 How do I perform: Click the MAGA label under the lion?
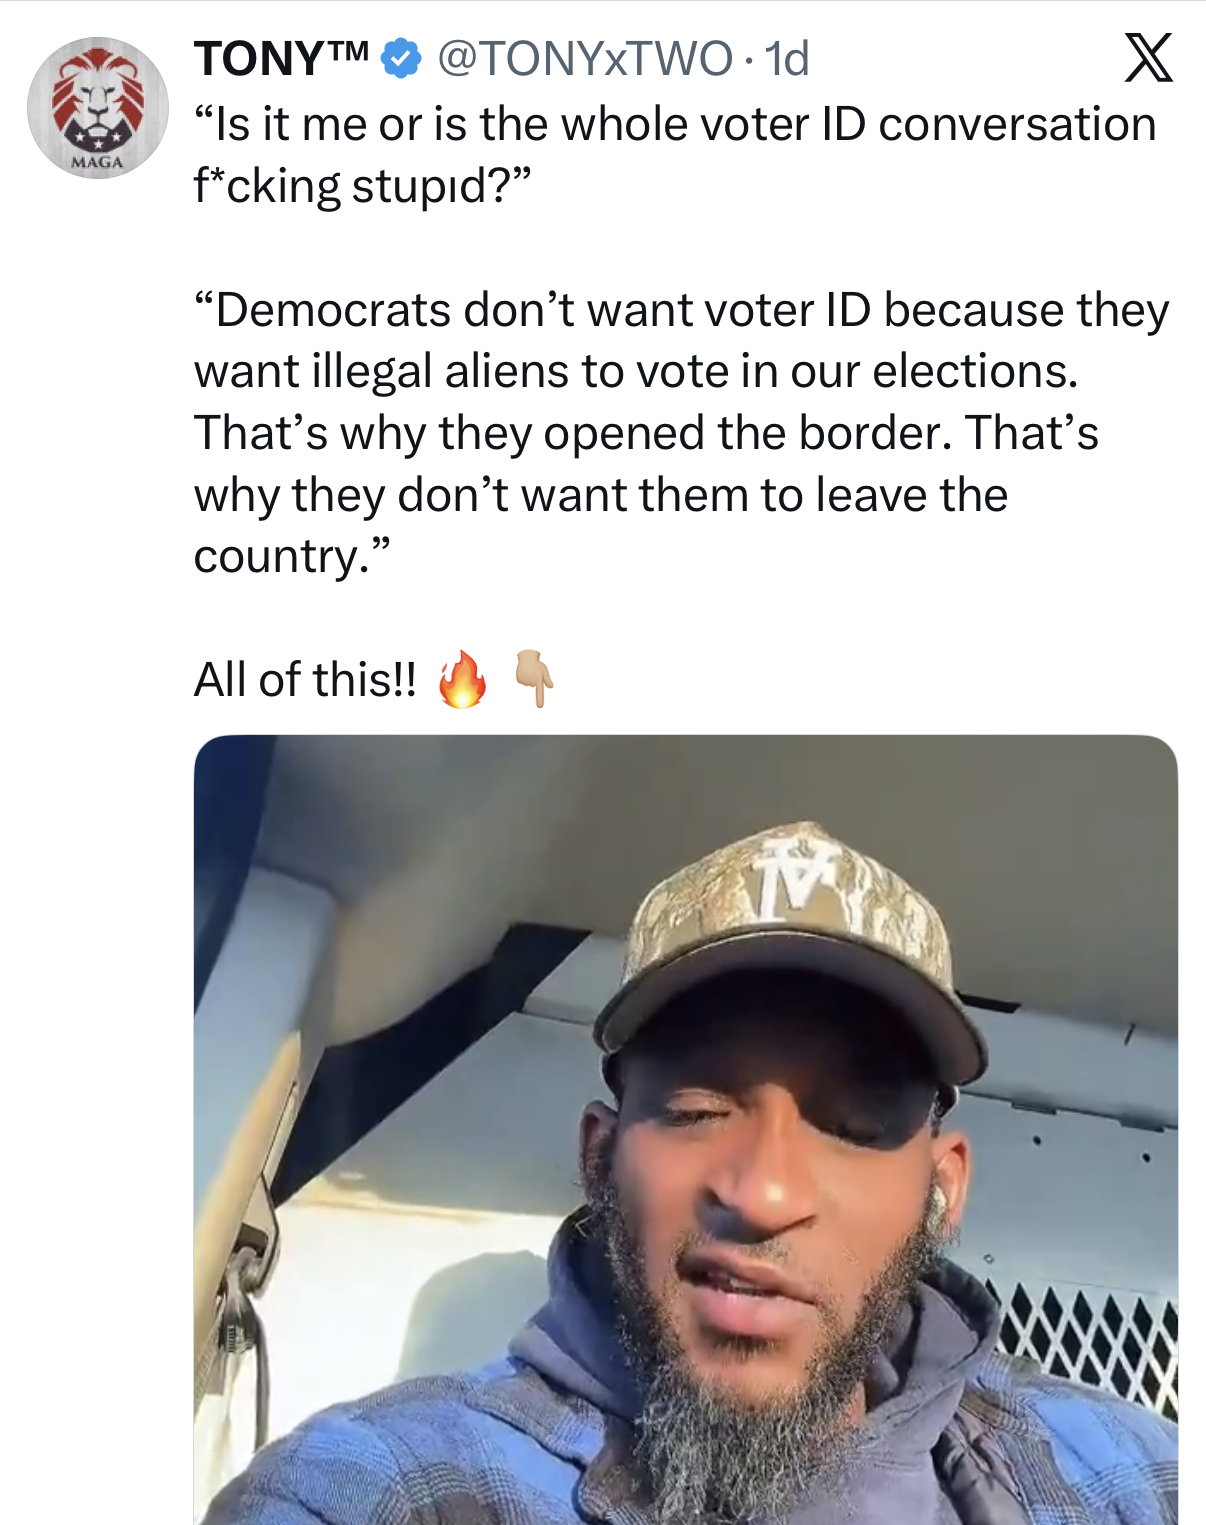(97, 162)
